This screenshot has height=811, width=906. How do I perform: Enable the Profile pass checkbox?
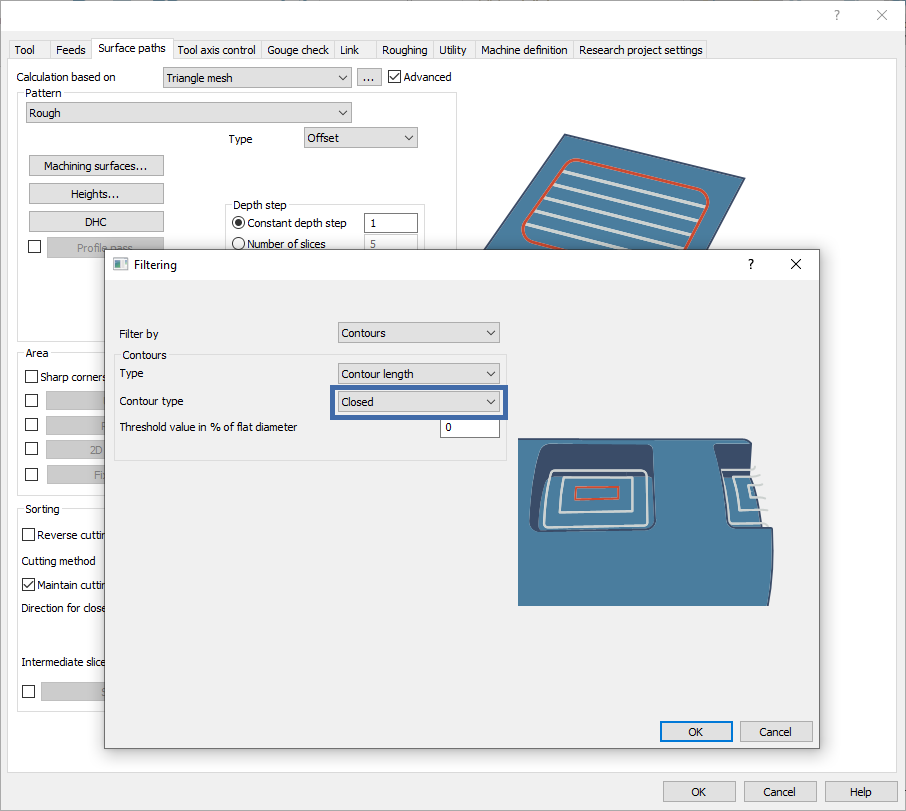coord(35,247)
